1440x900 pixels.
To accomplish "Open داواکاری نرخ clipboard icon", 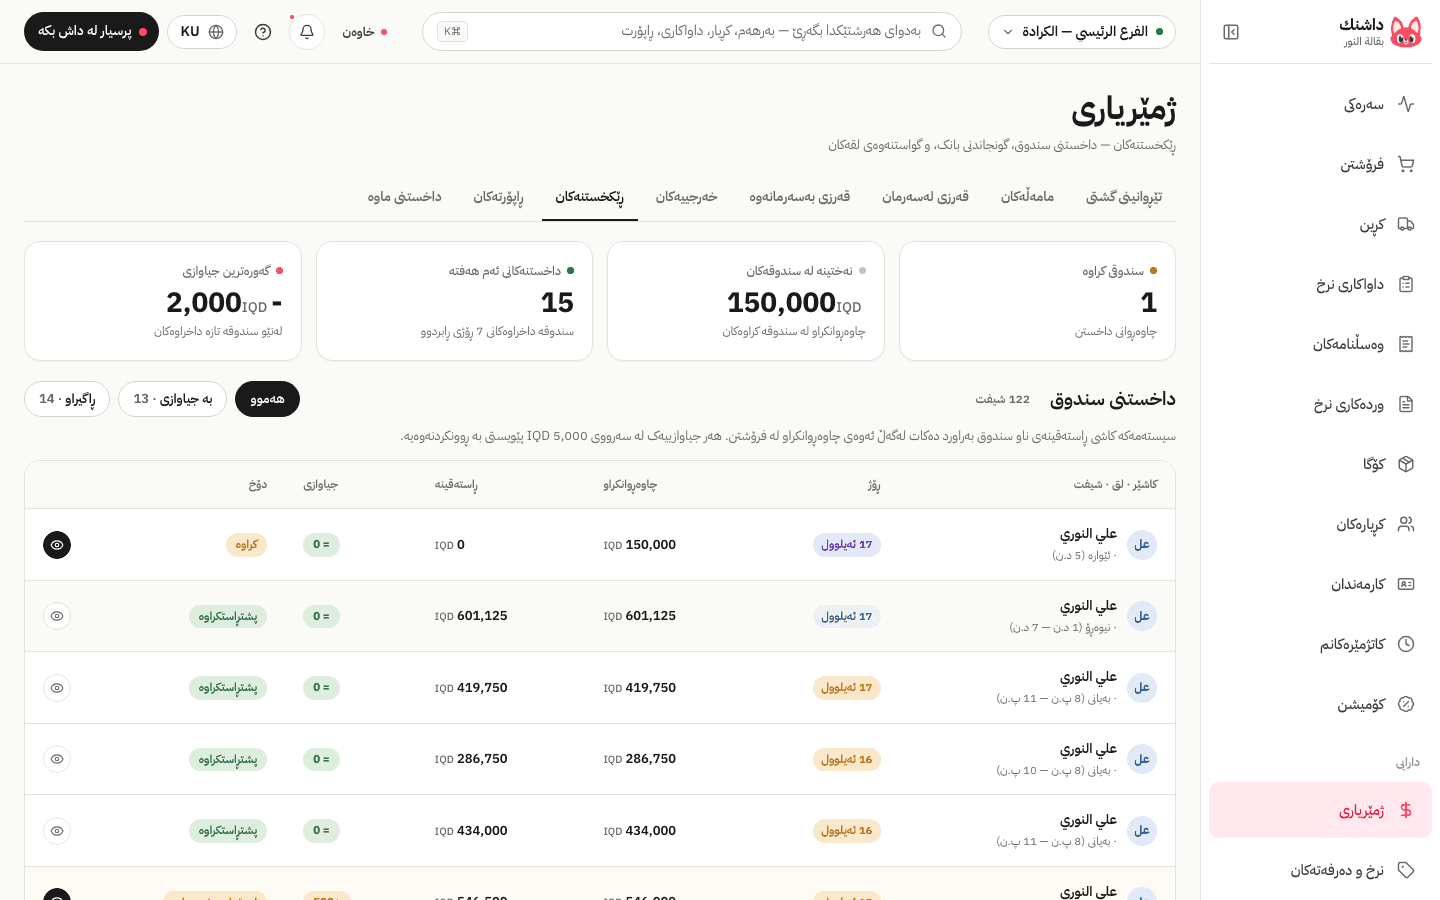I will (x=1406, y=284).
